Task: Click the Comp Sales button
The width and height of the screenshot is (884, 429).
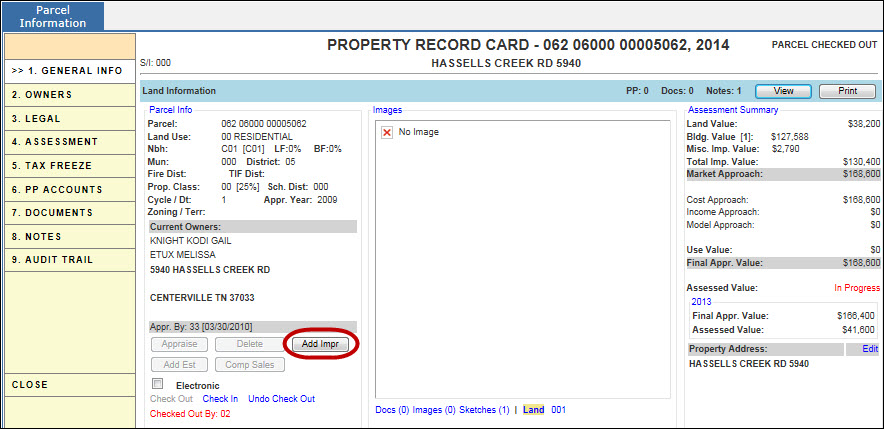Action: click(250, 365)
